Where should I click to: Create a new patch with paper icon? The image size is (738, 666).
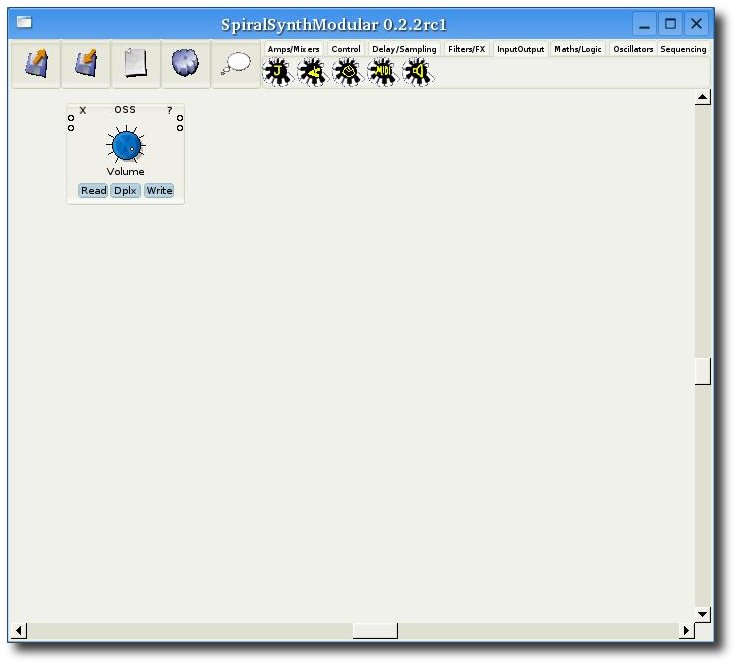pyautogui.click(x=136, y=64)
